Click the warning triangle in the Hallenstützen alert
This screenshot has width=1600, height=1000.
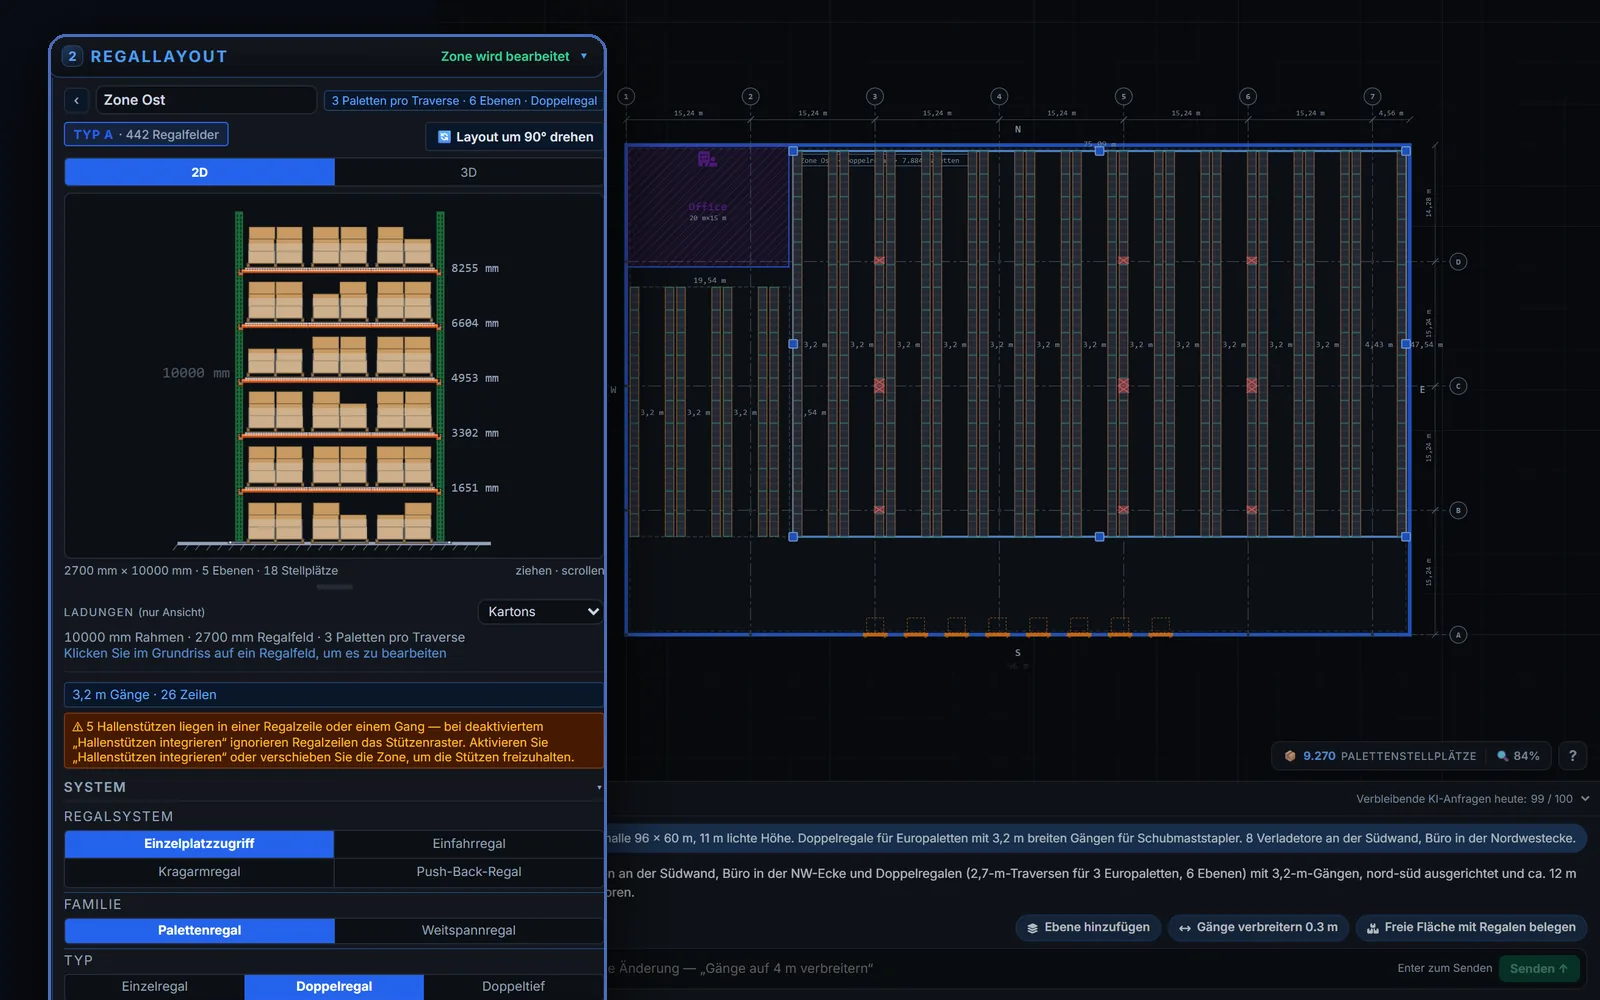(77, 727)
